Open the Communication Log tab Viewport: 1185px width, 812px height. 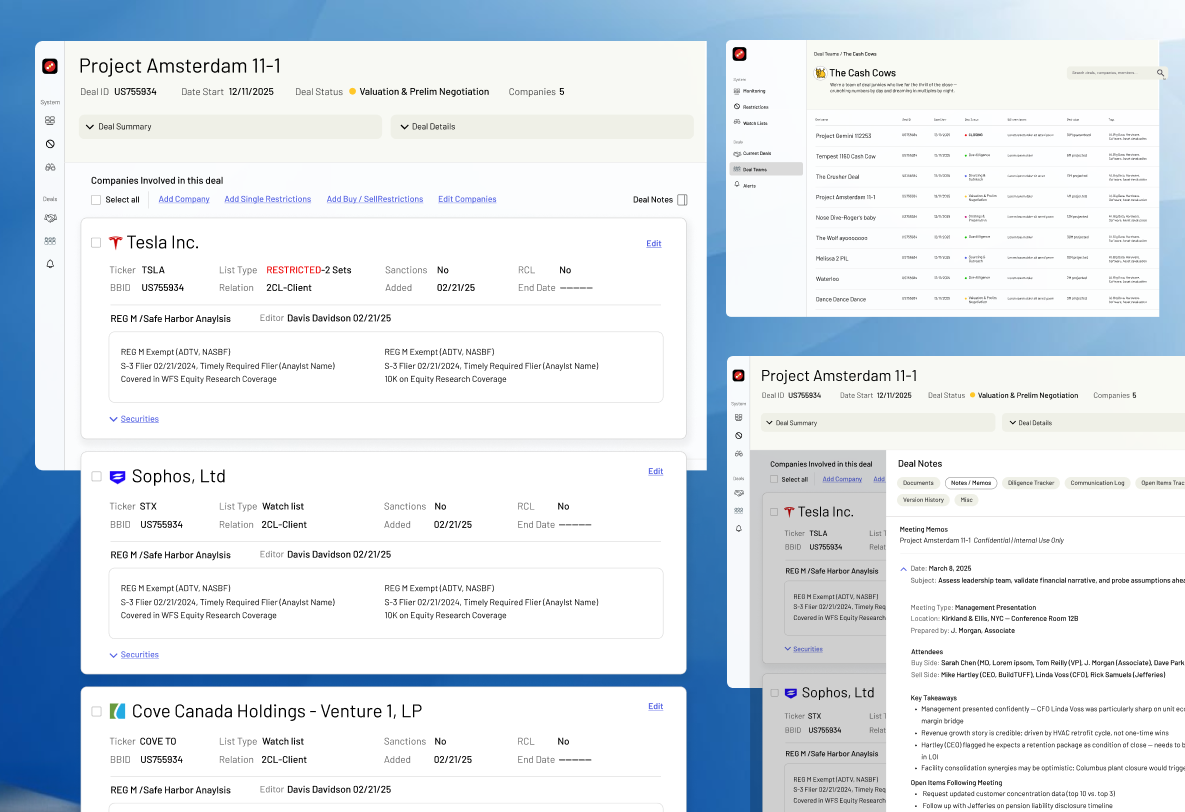point(1097,482)
